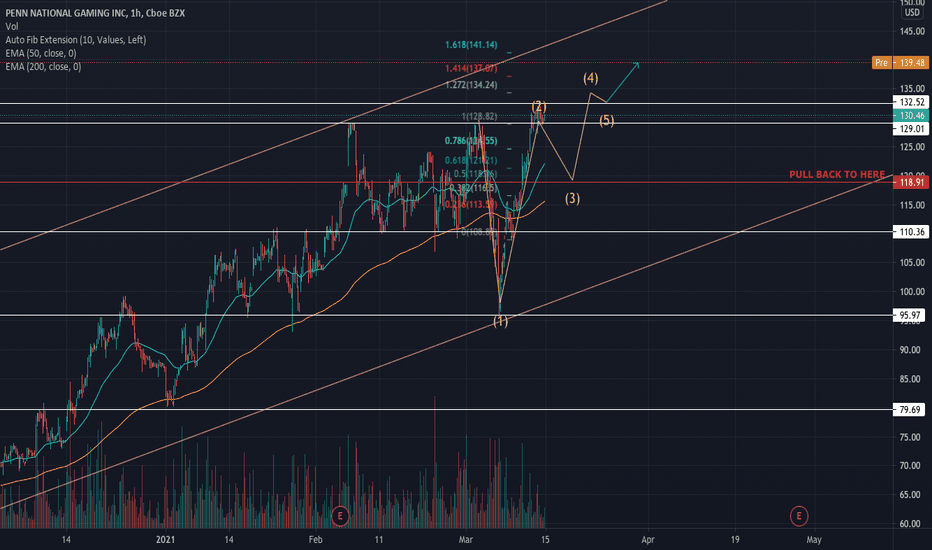Click the Apr label on time axis

tap(647, 539)
